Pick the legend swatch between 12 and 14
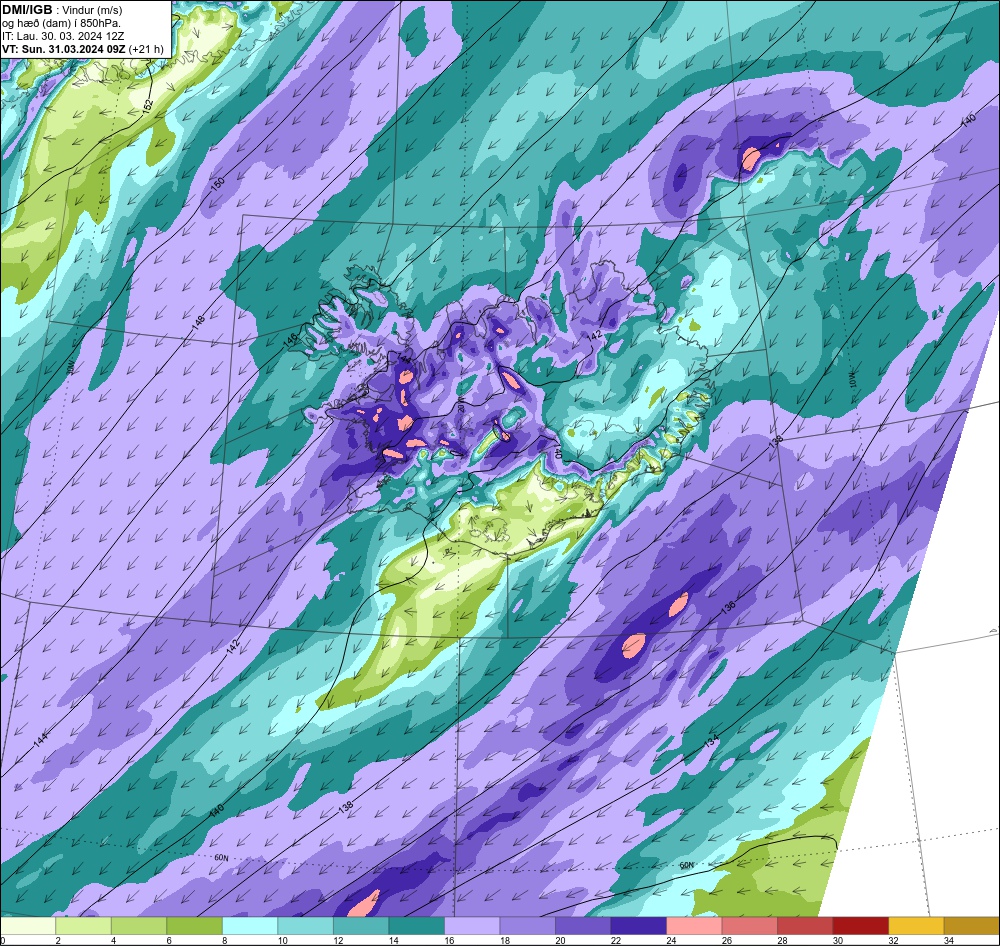 click(x=361, y=926)
